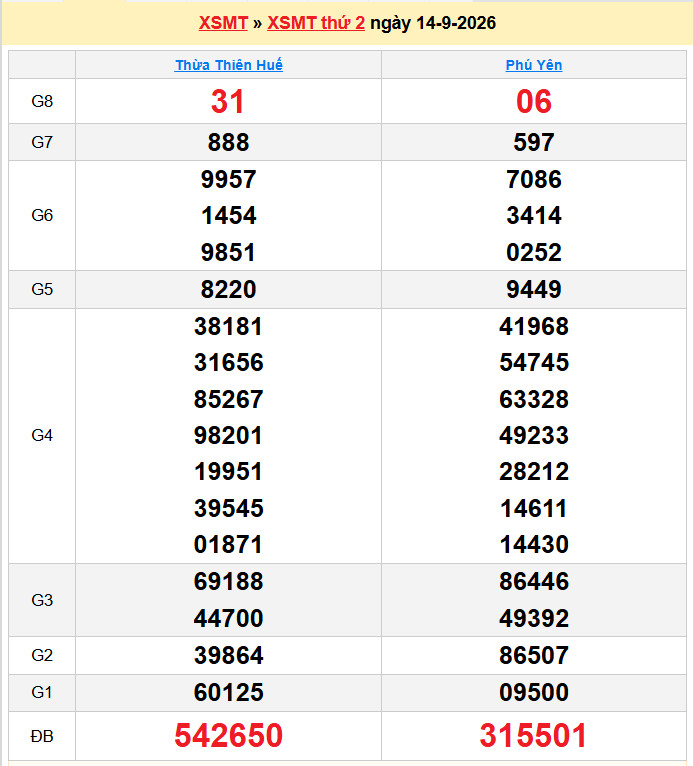The height and width of the screenshot is (766, 694).
Task: Select the ĐB row label
Action: (42, 736)
